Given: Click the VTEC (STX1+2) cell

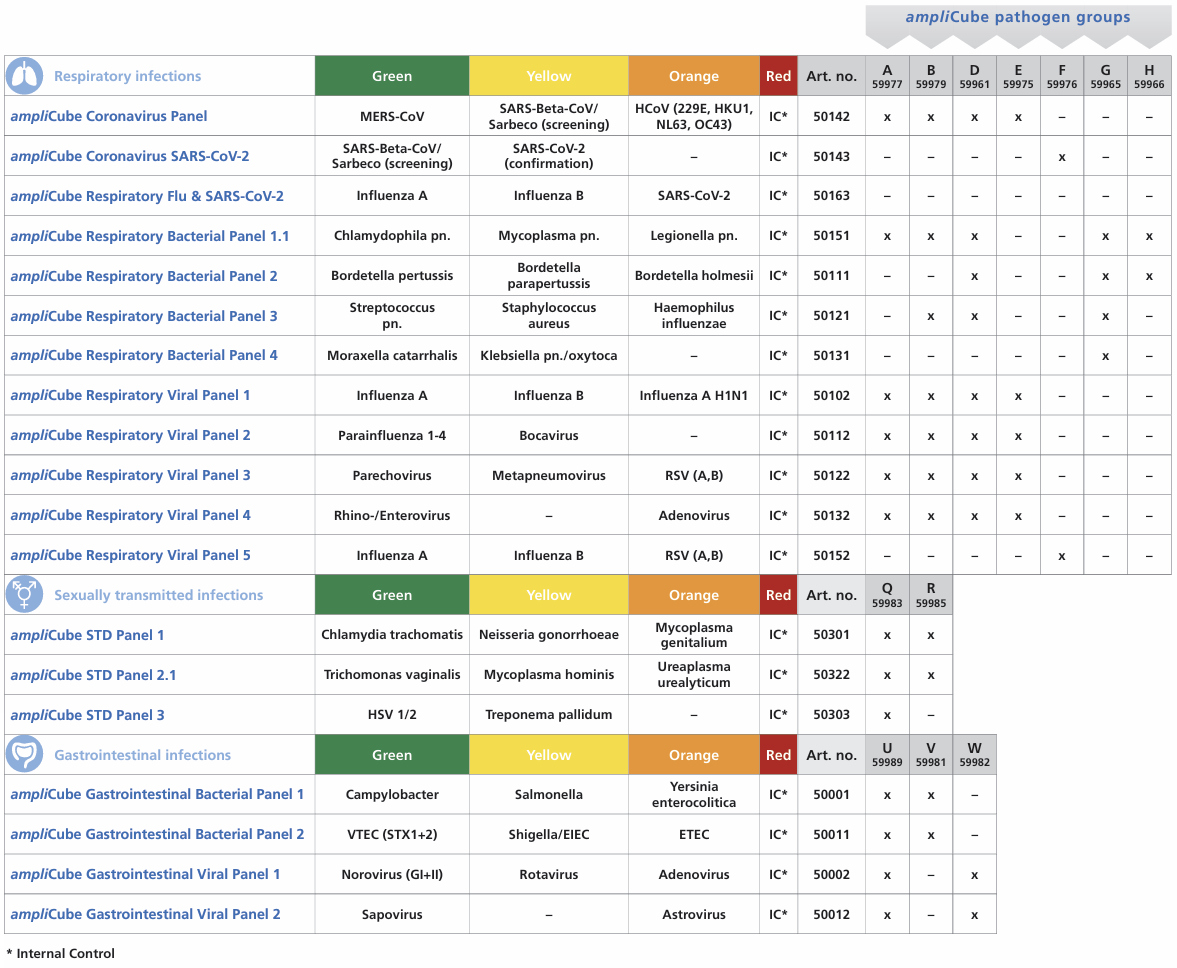Looking at the screenshot, I should pyautogui.click(x=392, y=834).
